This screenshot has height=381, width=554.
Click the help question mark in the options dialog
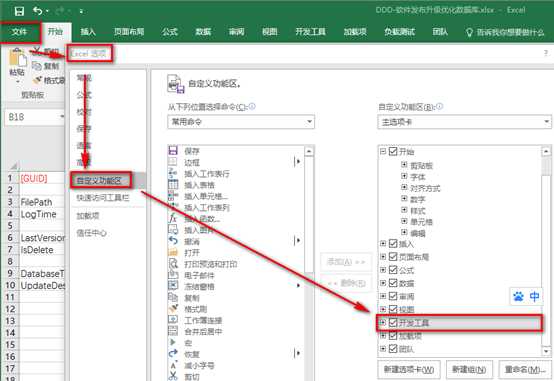(546, 53)
